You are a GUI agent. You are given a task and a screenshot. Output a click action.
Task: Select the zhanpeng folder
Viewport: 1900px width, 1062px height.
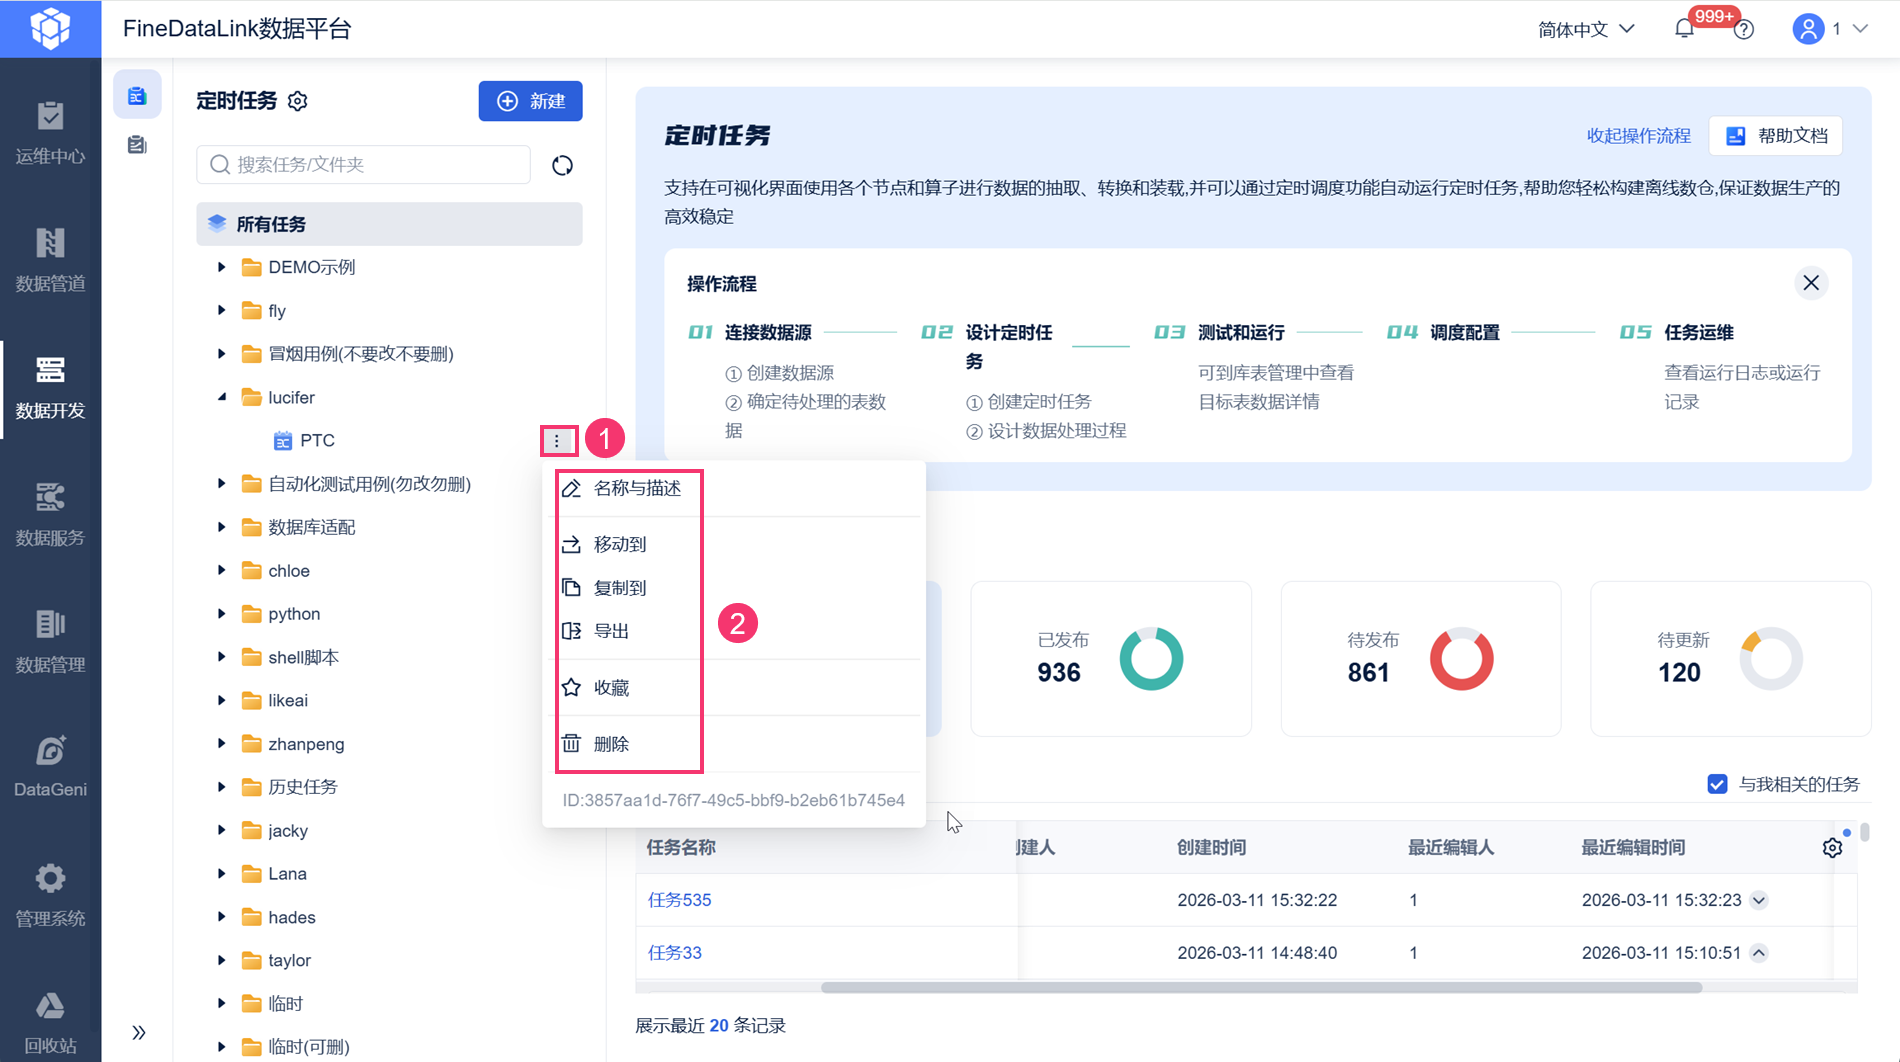click(306, 744)
